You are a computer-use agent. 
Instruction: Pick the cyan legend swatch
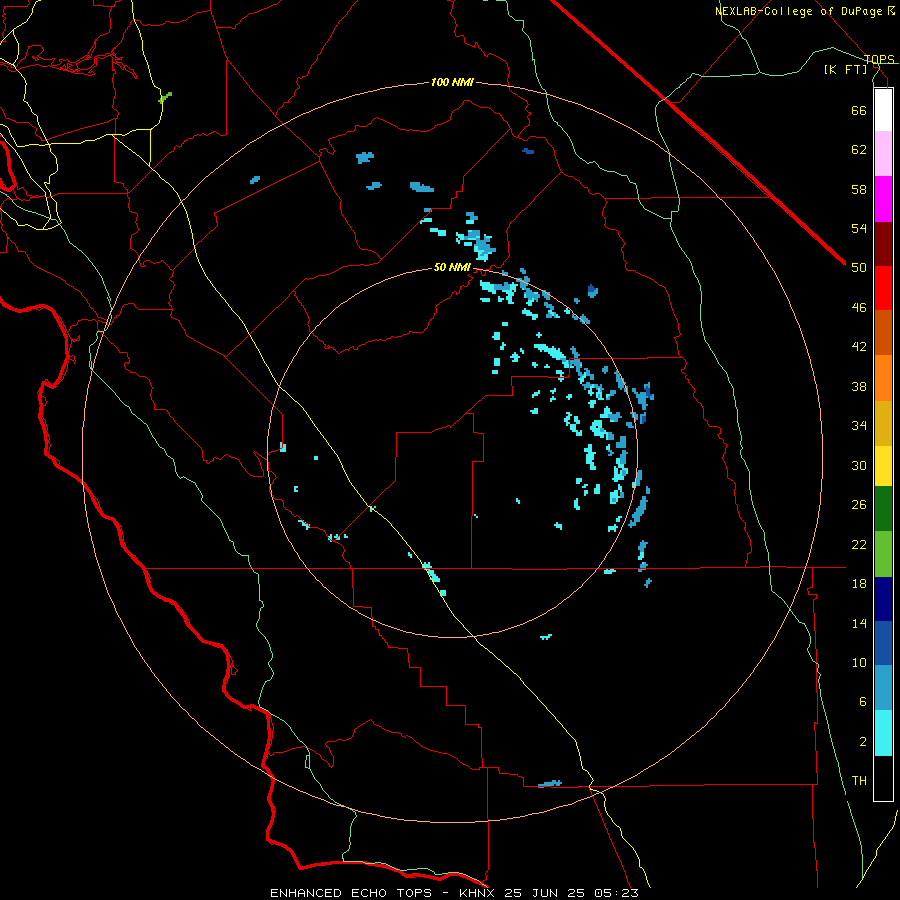click(883, 733)
